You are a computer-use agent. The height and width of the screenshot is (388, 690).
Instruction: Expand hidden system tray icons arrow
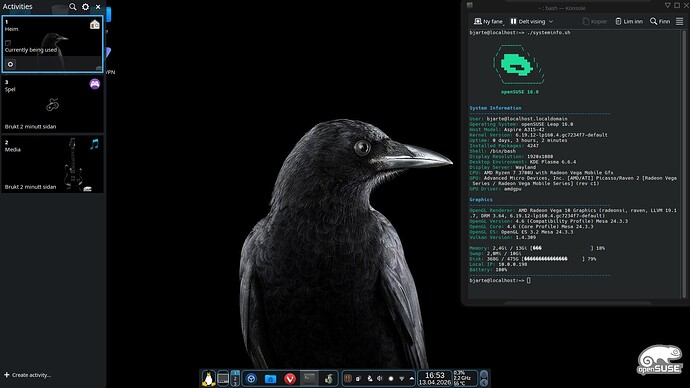pos(411,378)
